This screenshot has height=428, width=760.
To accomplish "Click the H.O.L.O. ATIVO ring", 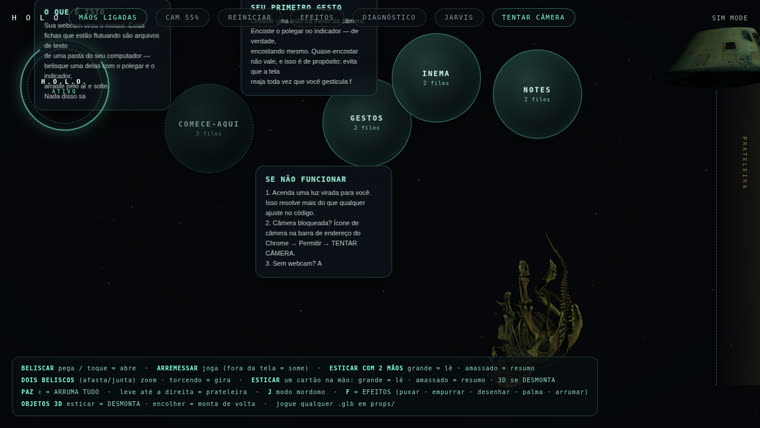I will 64,86.
